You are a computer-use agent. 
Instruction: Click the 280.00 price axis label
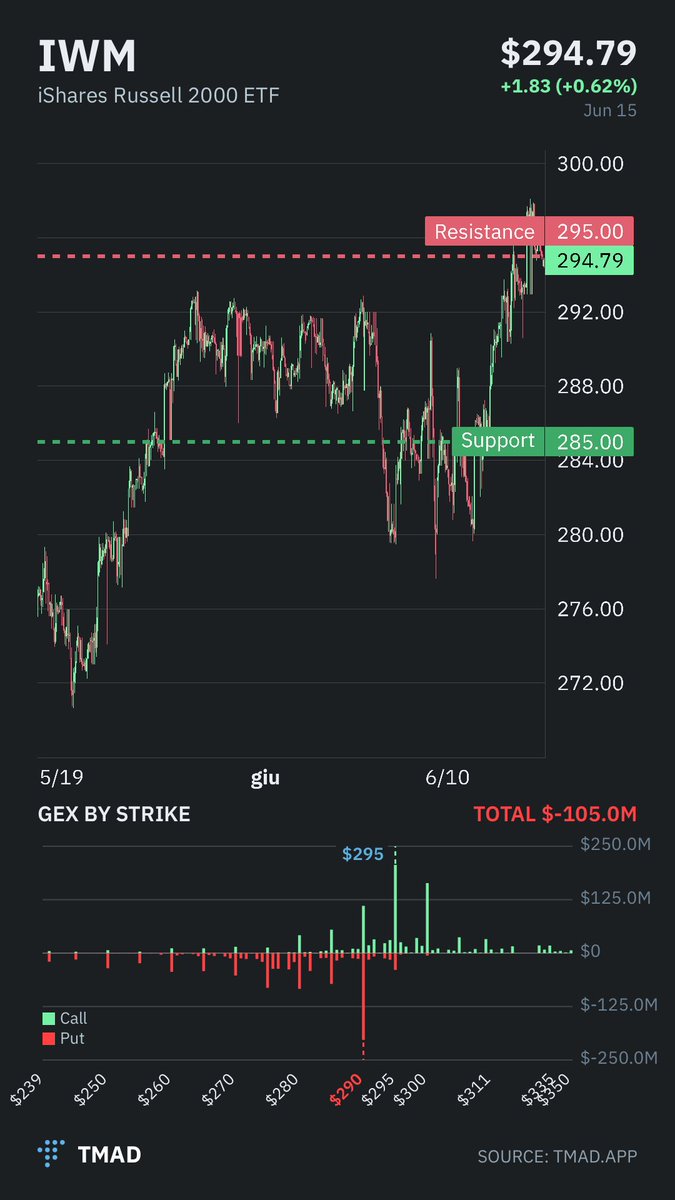click(590, 535)
